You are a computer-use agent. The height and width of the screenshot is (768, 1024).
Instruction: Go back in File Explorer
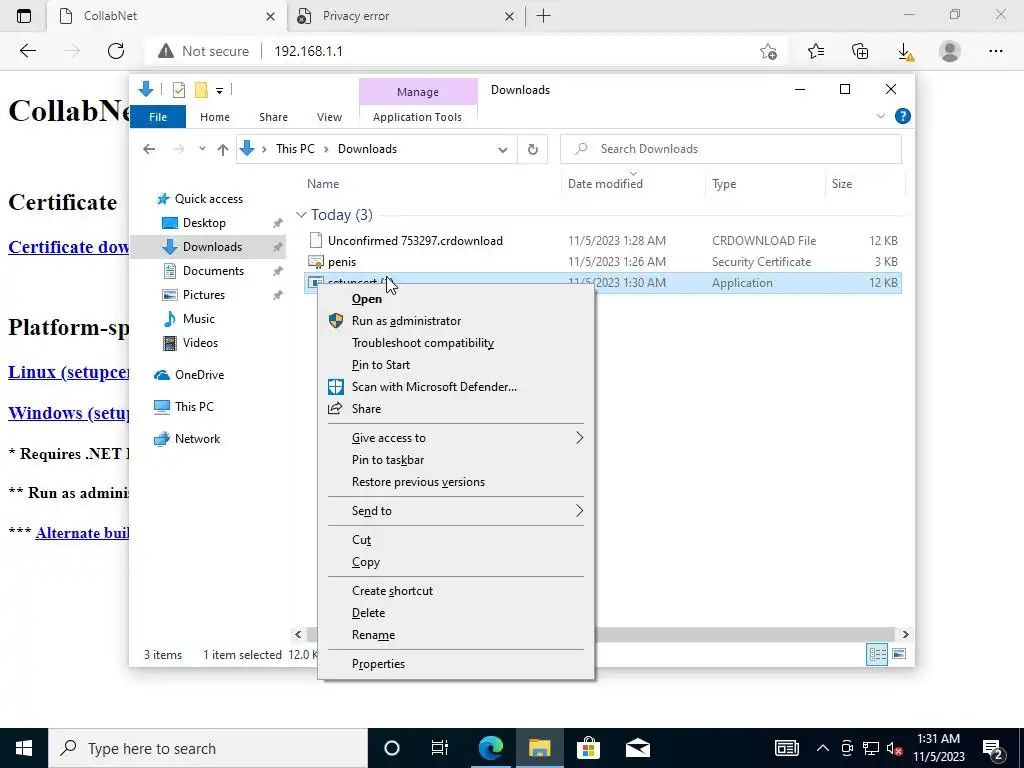[149, 149]
